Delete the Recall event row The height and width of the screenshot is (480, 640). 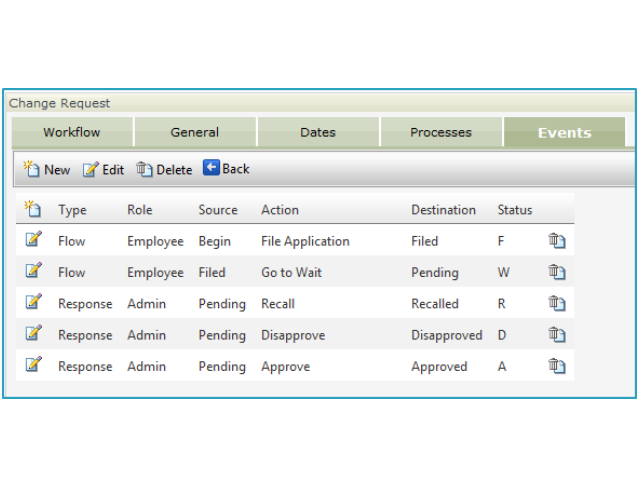point(557,303)
